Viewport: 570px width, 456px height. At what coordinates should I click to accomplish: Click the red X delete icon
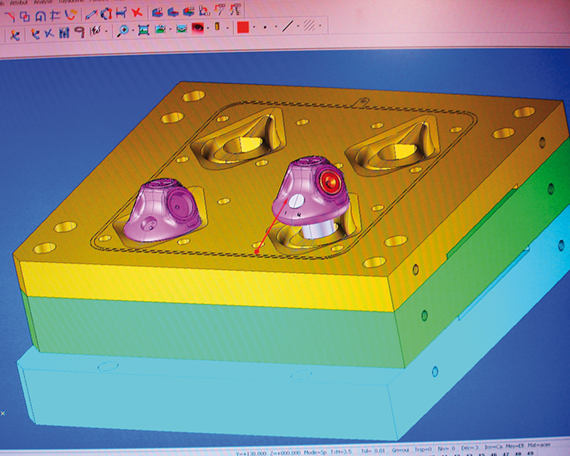point(137,13)
